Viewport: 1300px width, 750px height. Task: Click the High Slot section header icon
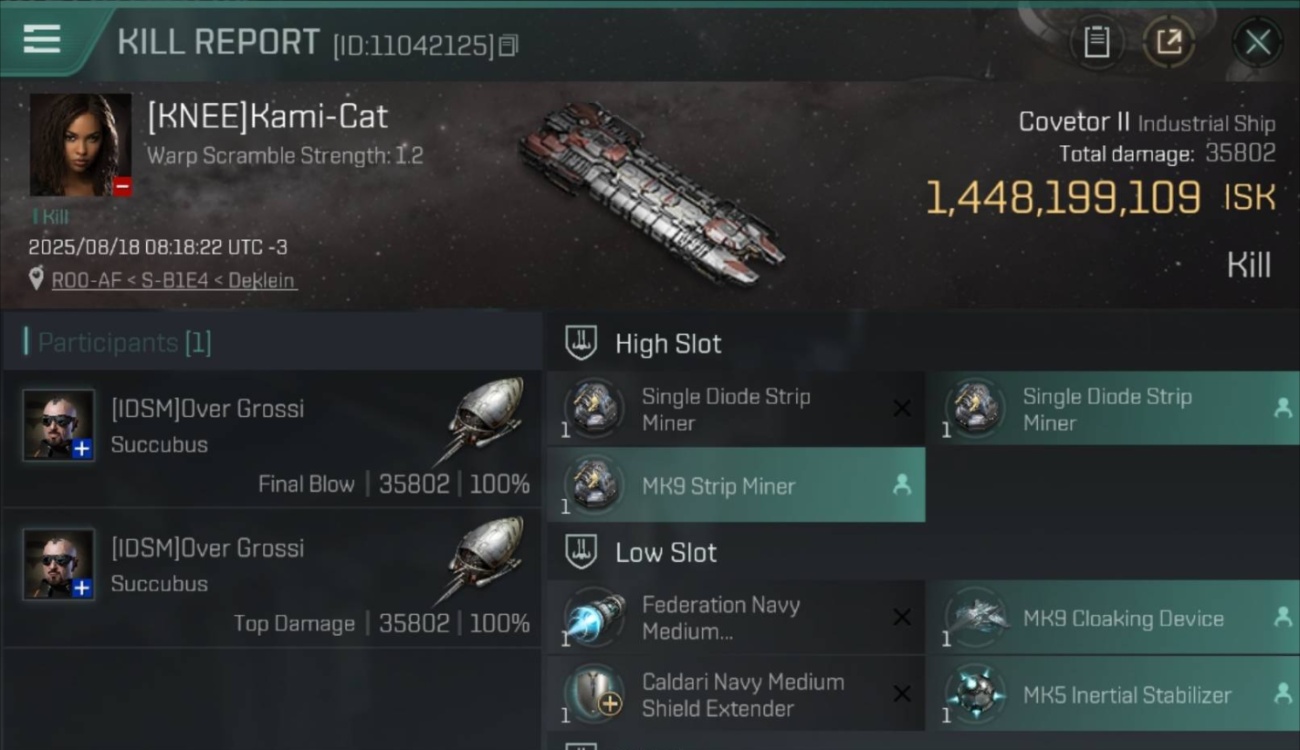point(581,343)
